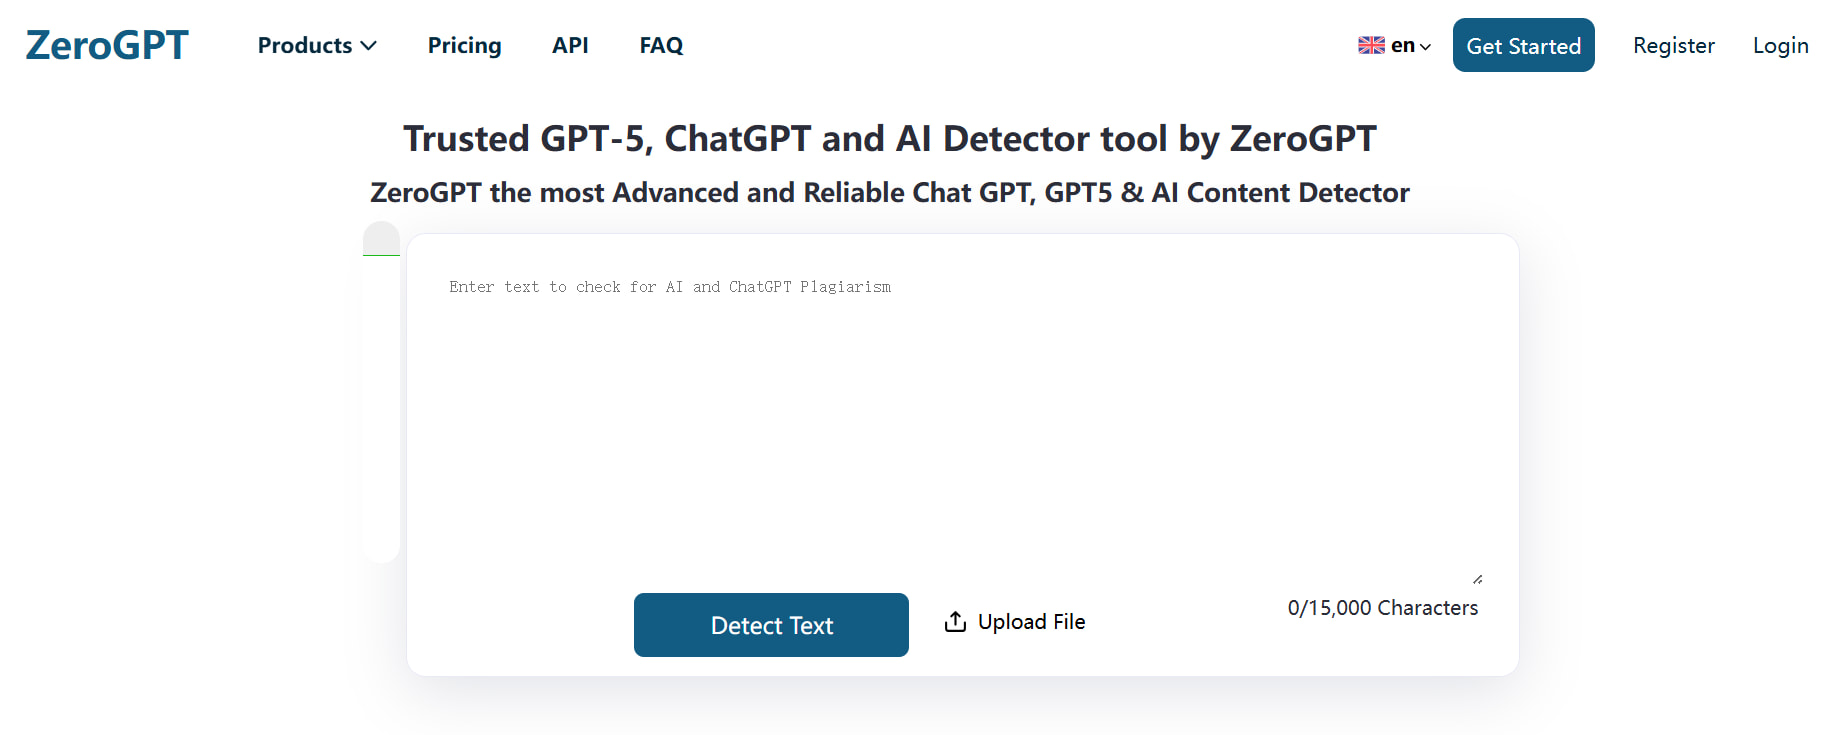The height and width of the screenshot is (735, 1829).
Task: Click the textarea resize handle at bottom right
Action: pos(1478,577)
